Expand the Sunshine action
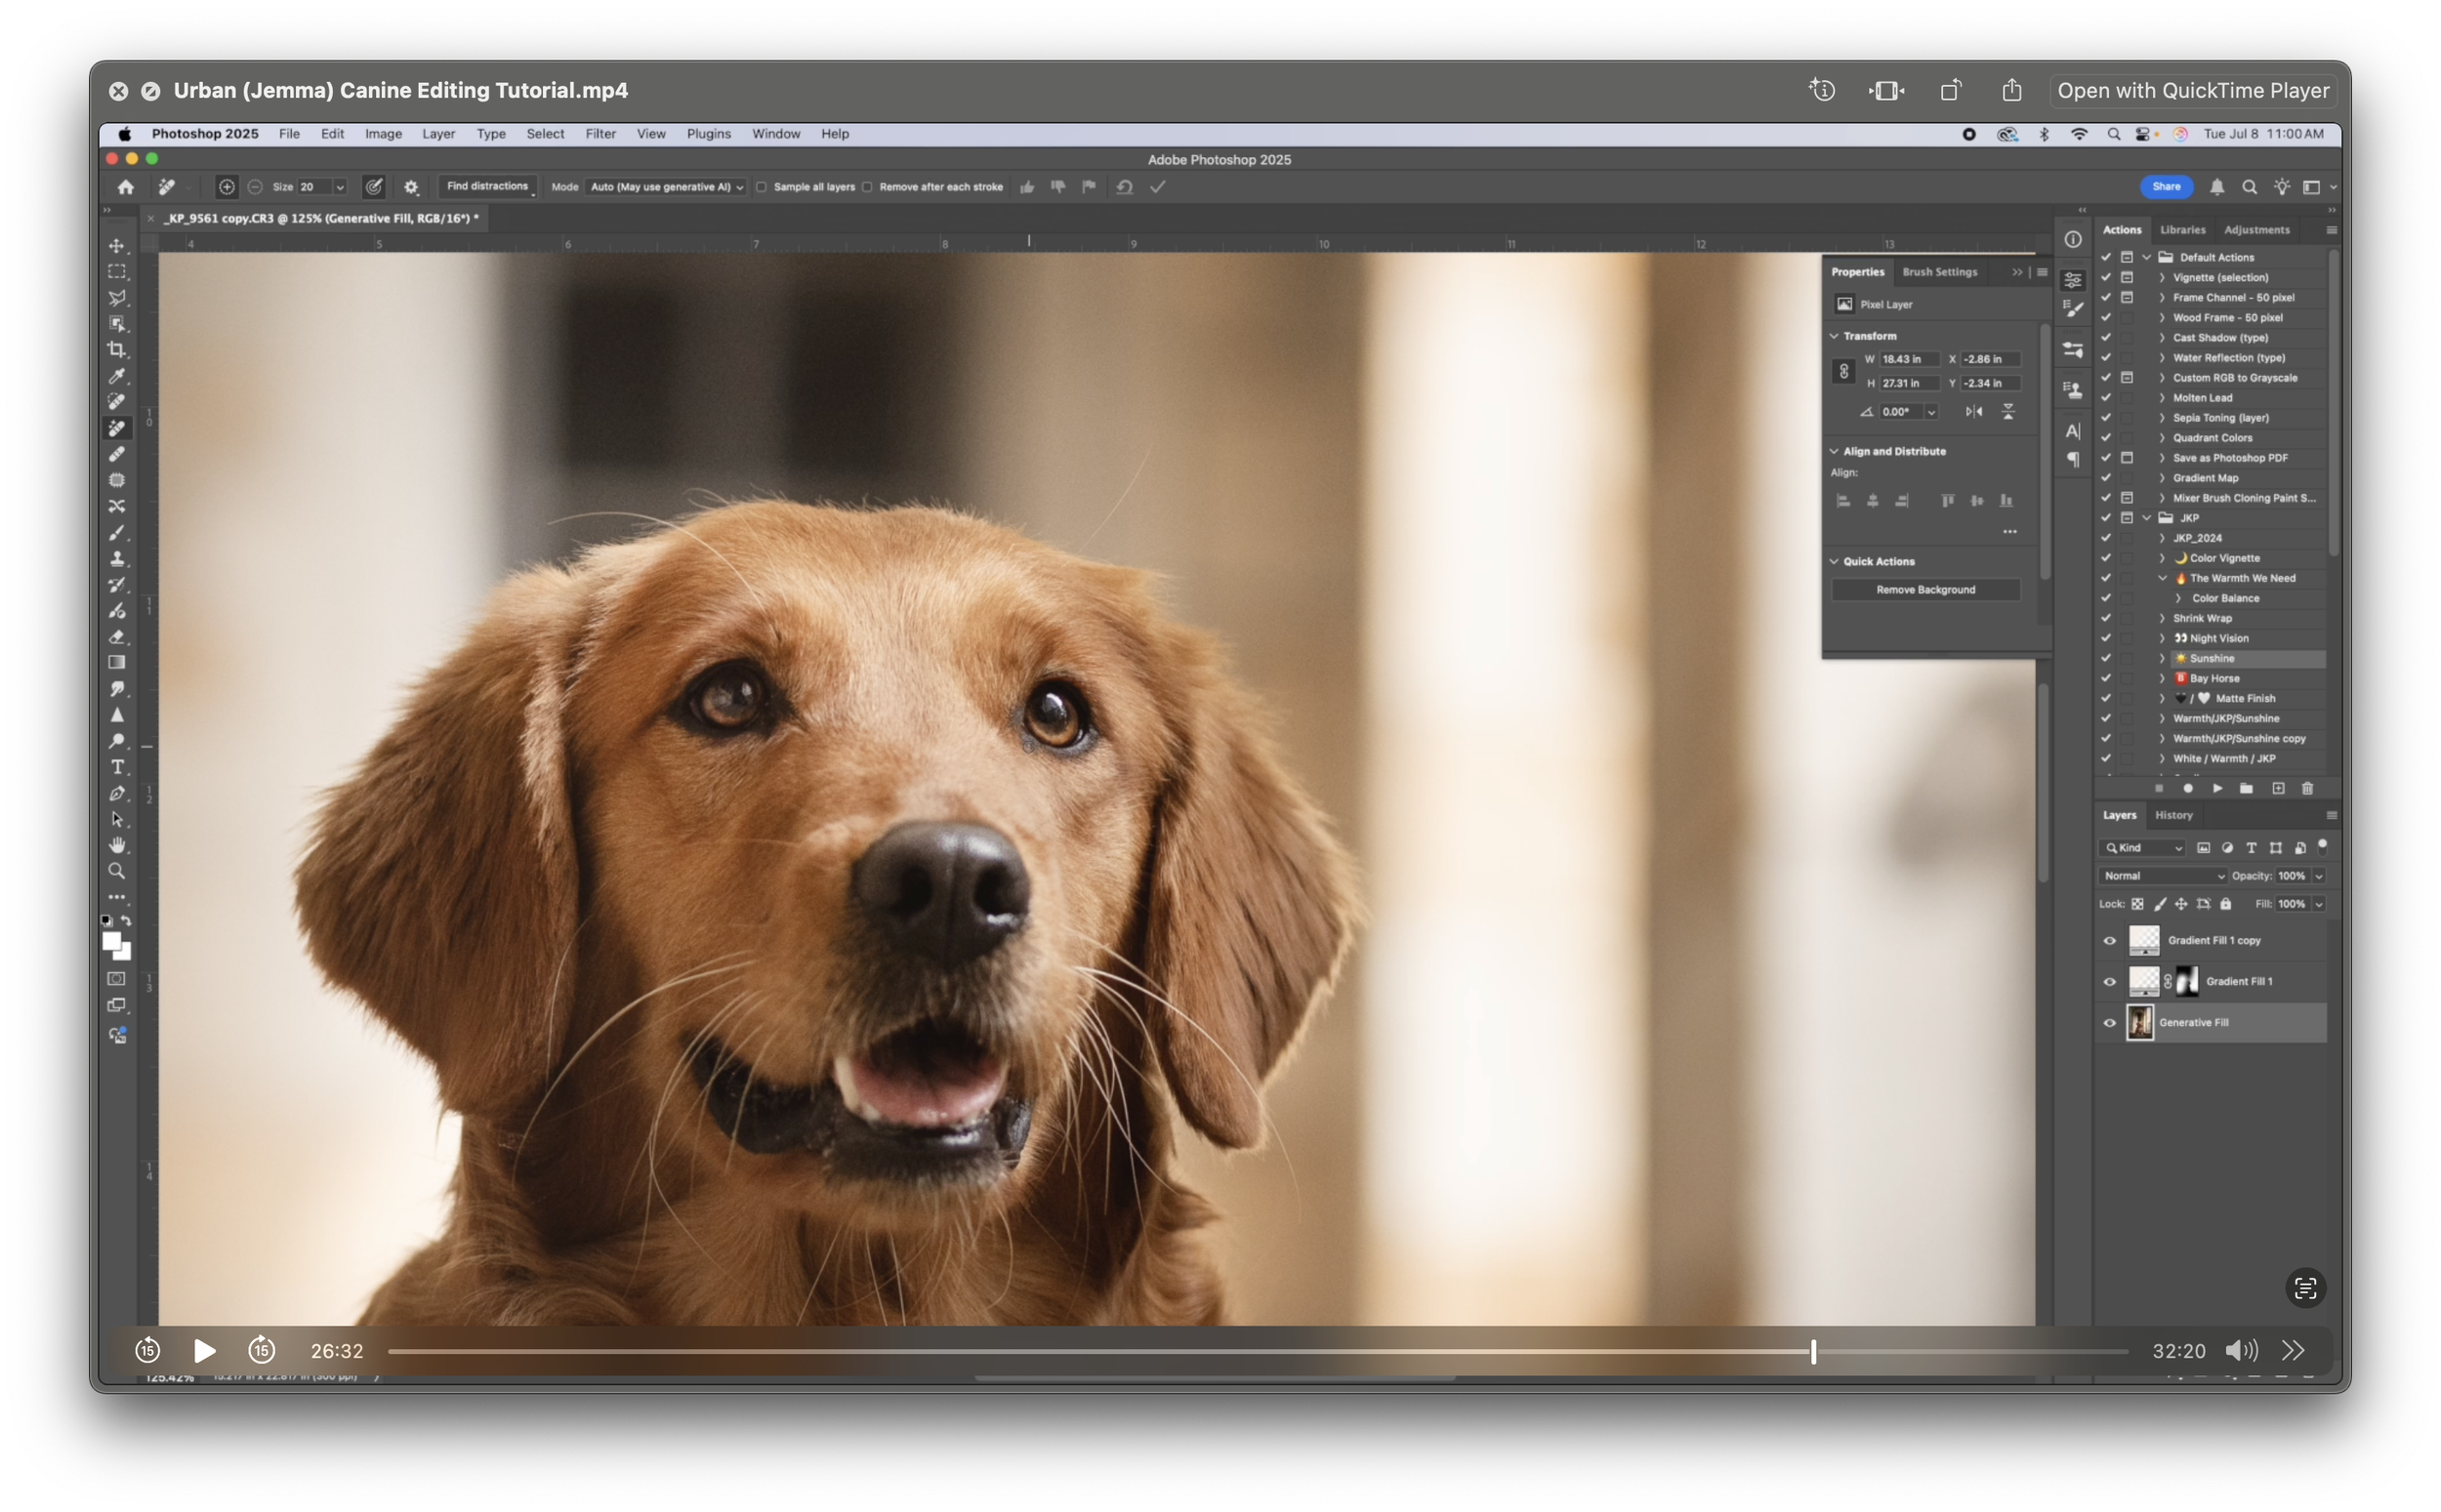Image resolution: width=2441 pixels, height=1512 pixels. coord(2162,659)
